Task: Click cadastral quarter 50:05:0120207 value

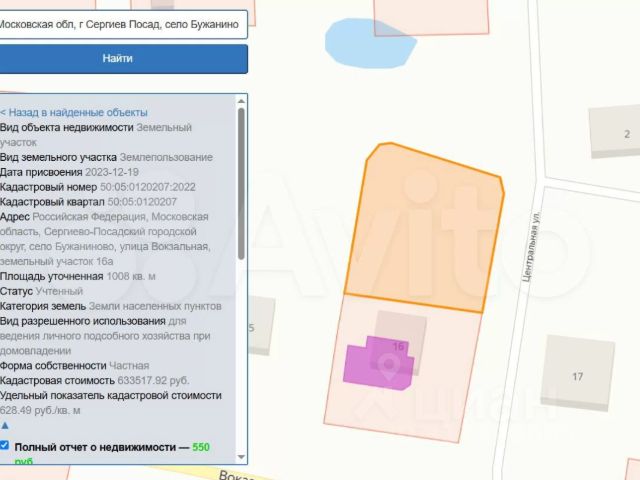Action: [x=142, y=202]
